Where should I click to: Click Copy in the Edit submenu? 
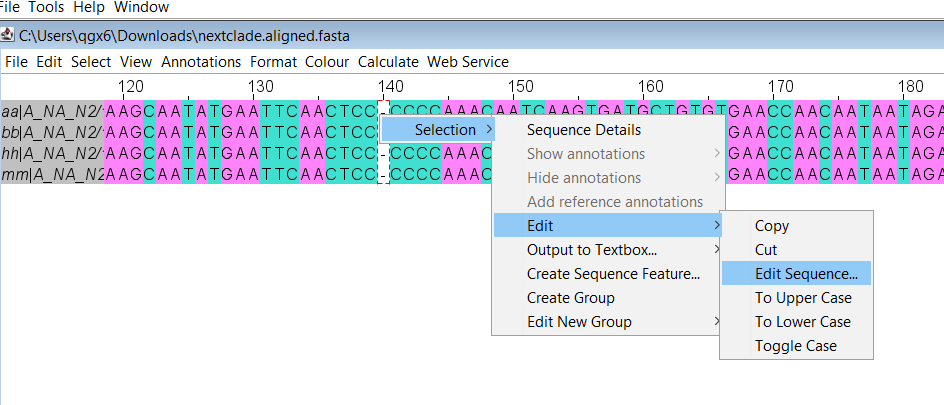point(772,226)
